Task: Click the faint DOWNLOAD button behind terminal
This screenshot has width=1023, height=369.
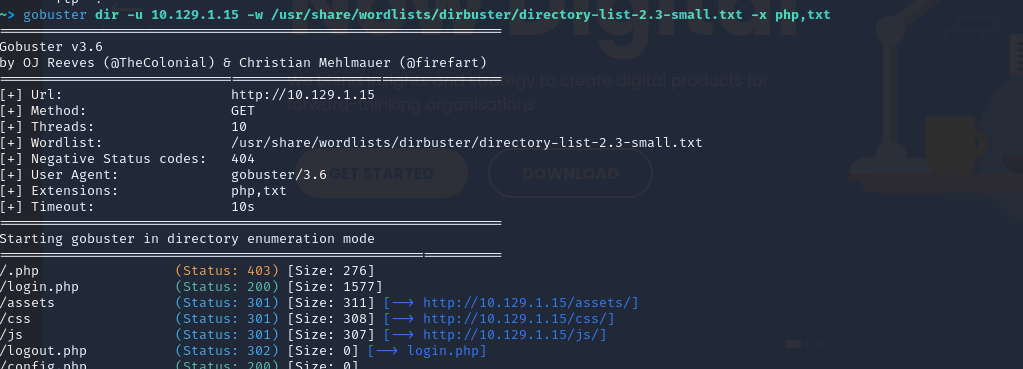Action: [x=570, y=173]
